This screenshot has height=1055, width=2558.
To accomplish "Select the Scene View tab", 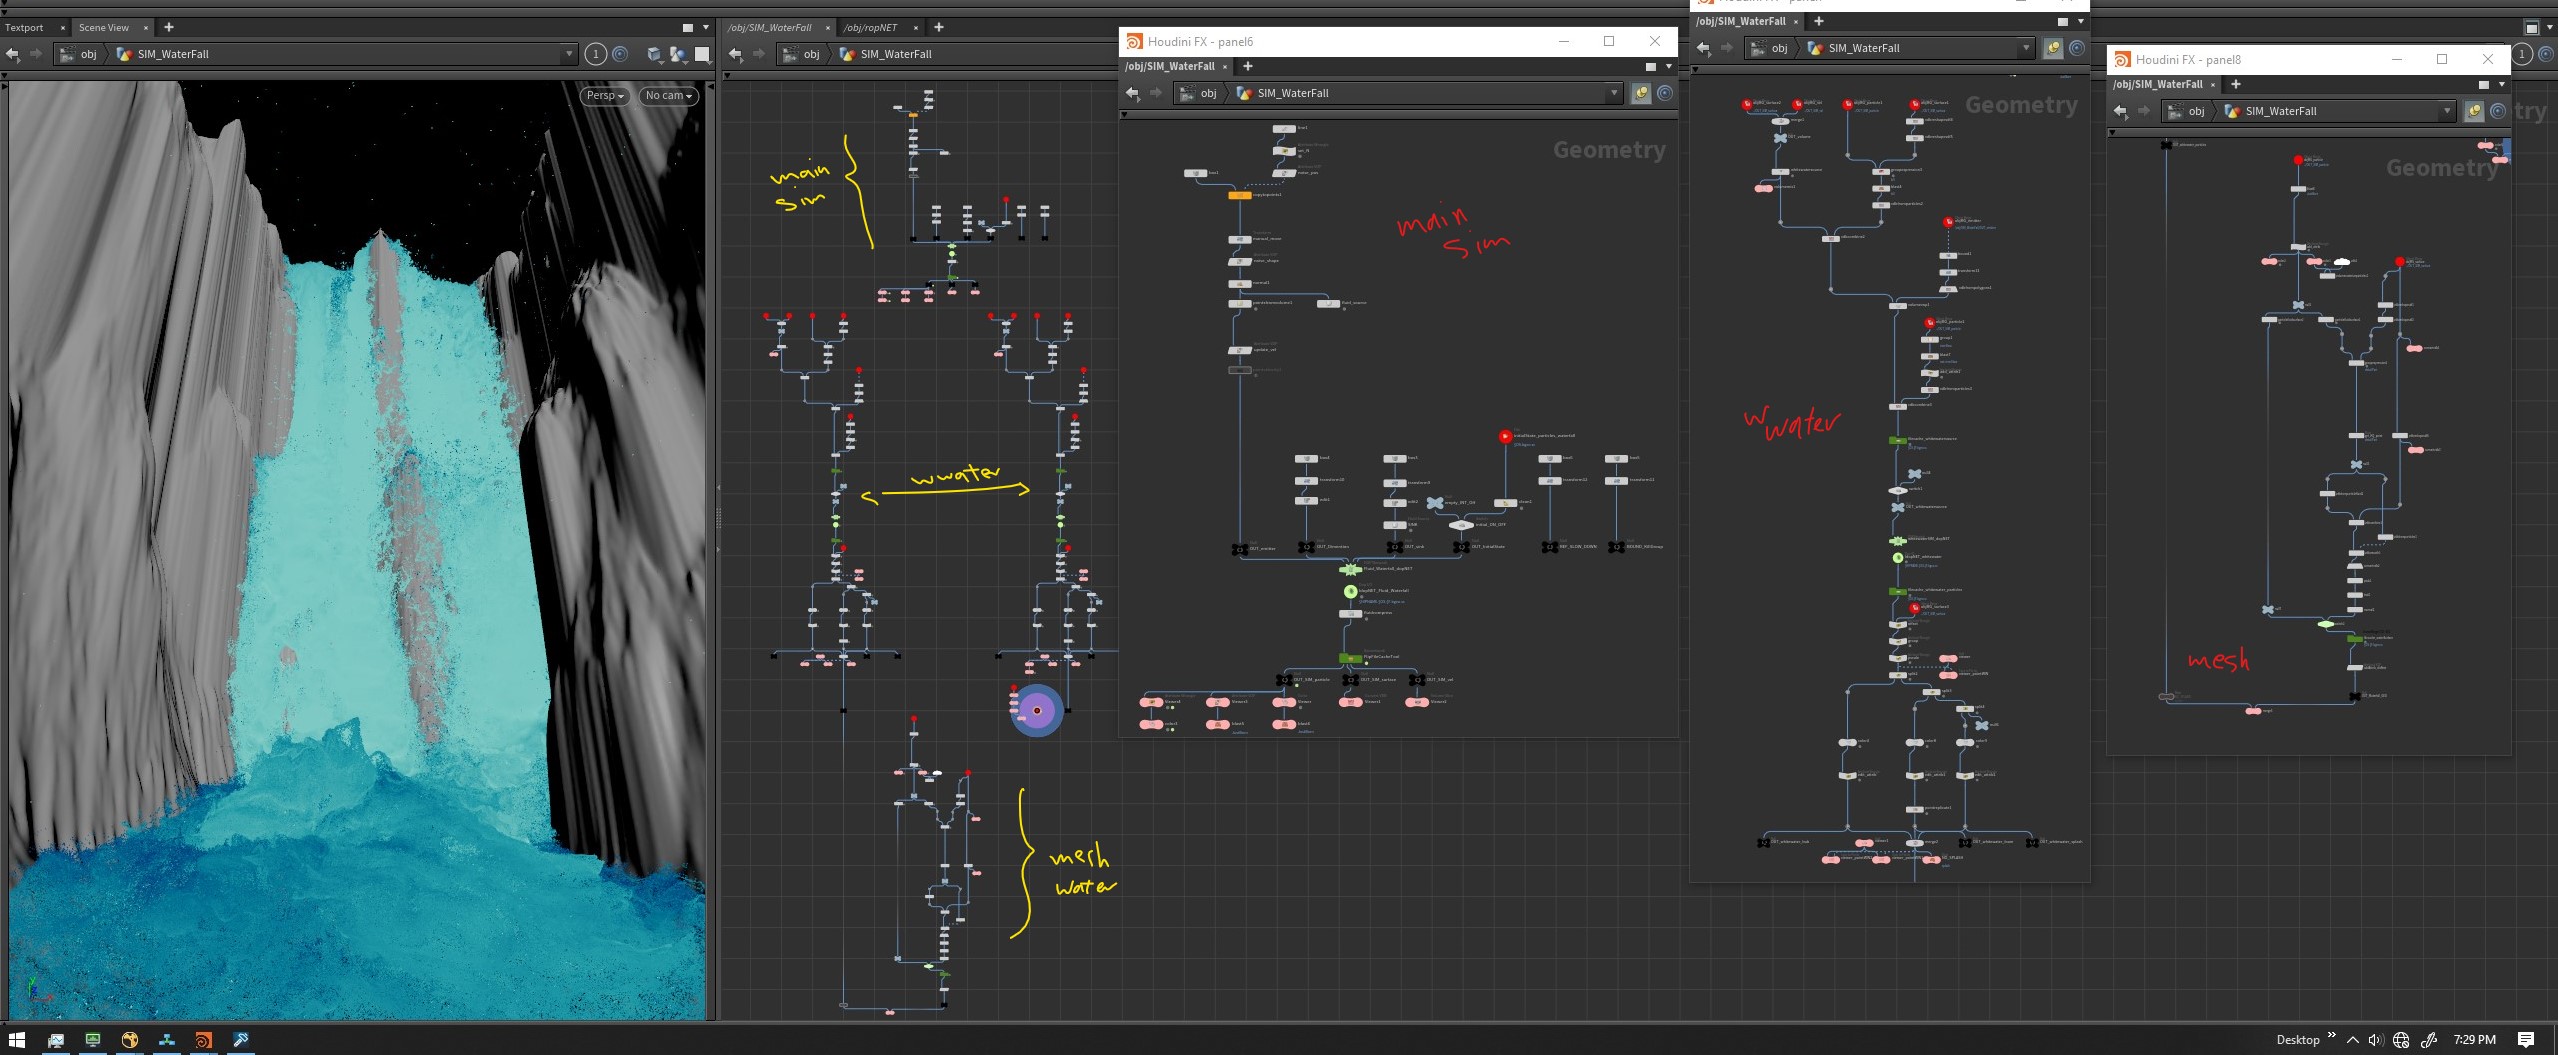I will point(104,27).
